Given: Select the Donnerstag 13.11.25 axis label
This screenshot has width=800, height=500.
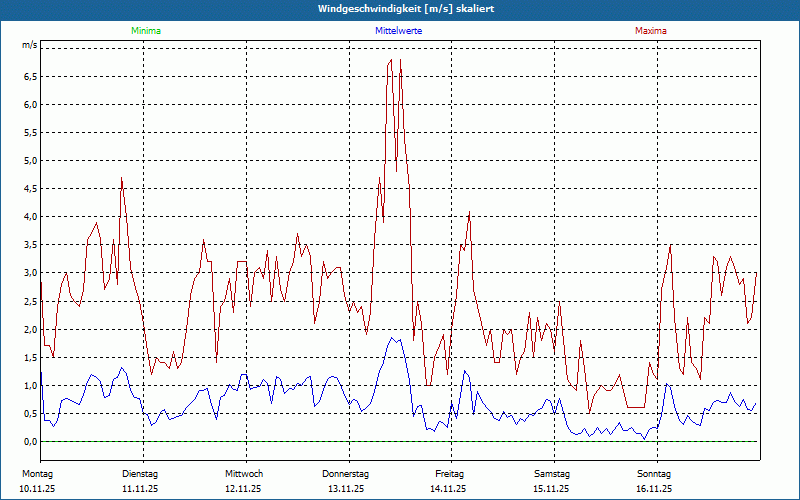Looking at the screenshot, I should pos(345,481).
